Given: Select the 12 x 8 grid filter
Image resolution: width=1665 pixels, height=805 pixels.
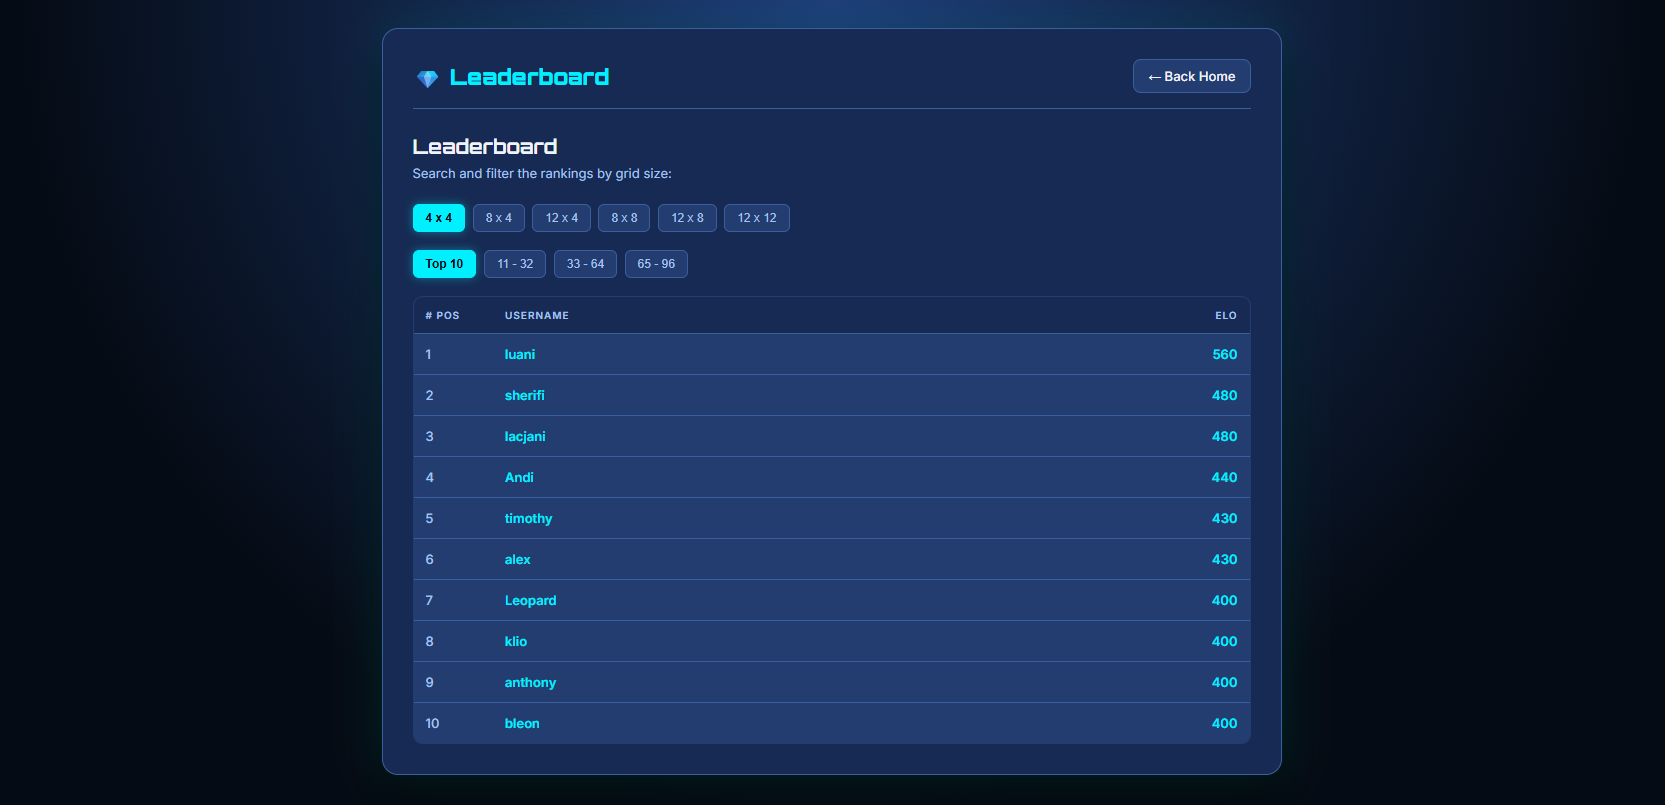Looking at the screenshot, I should click(x=687, y=218).
